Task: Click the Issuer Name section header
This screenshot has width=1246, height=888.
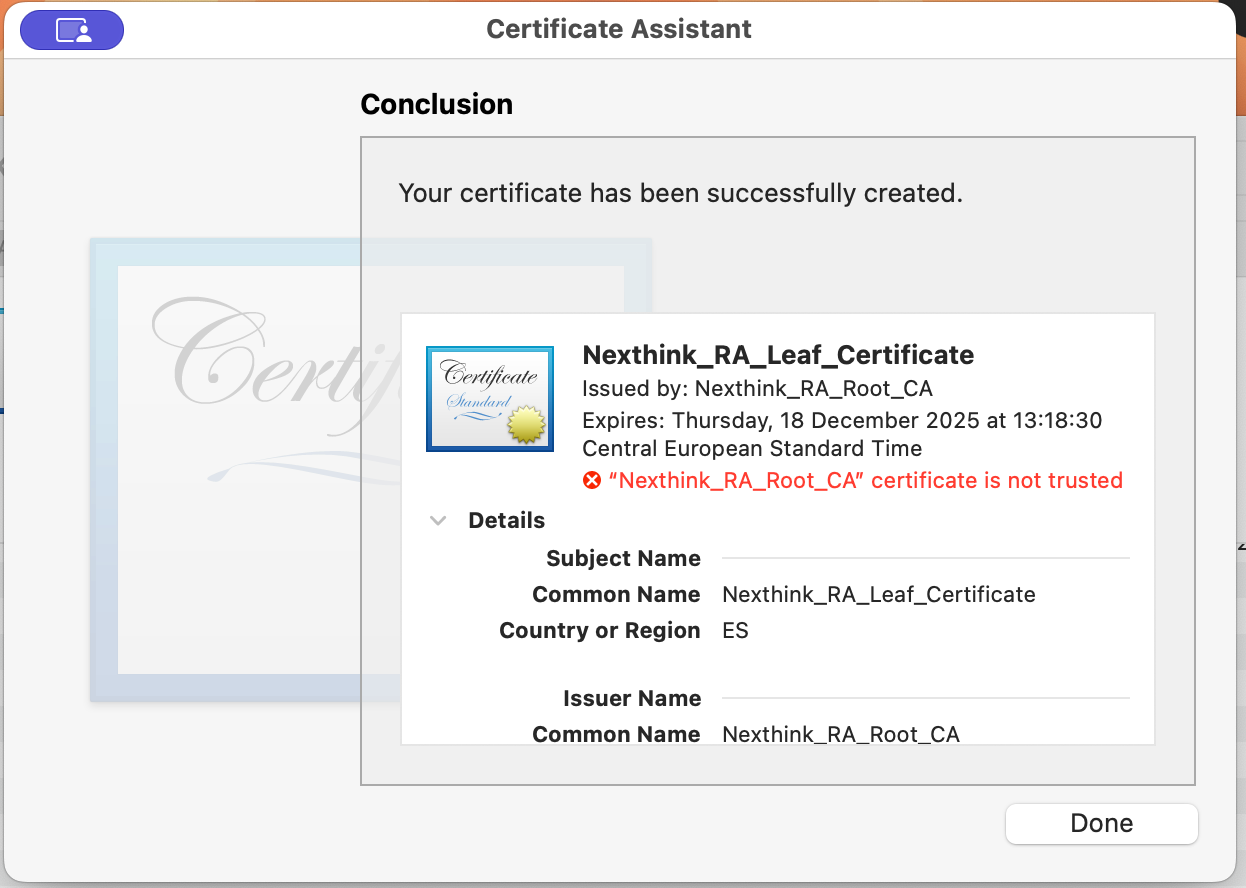Action: click(x=632, y=699)
